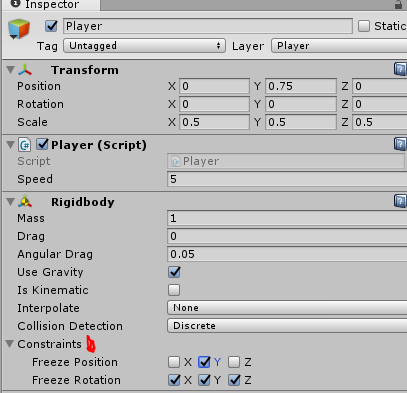The image size is (407, 393).
Task: Uncheck Freeze Rotation X
Action: click(174, 380)
